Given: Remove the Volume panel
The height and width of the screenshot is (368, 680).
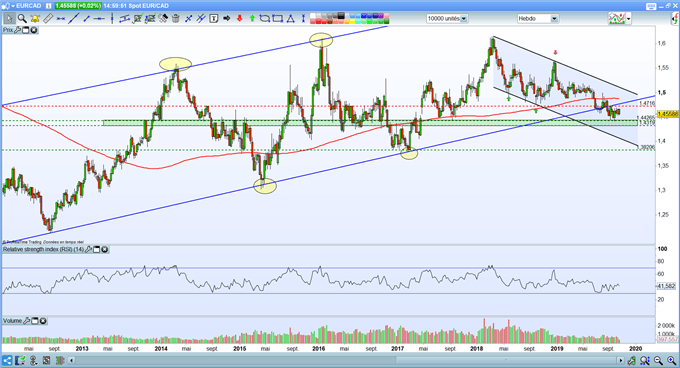Looking at the screenshot, I should tap(43, 321).
